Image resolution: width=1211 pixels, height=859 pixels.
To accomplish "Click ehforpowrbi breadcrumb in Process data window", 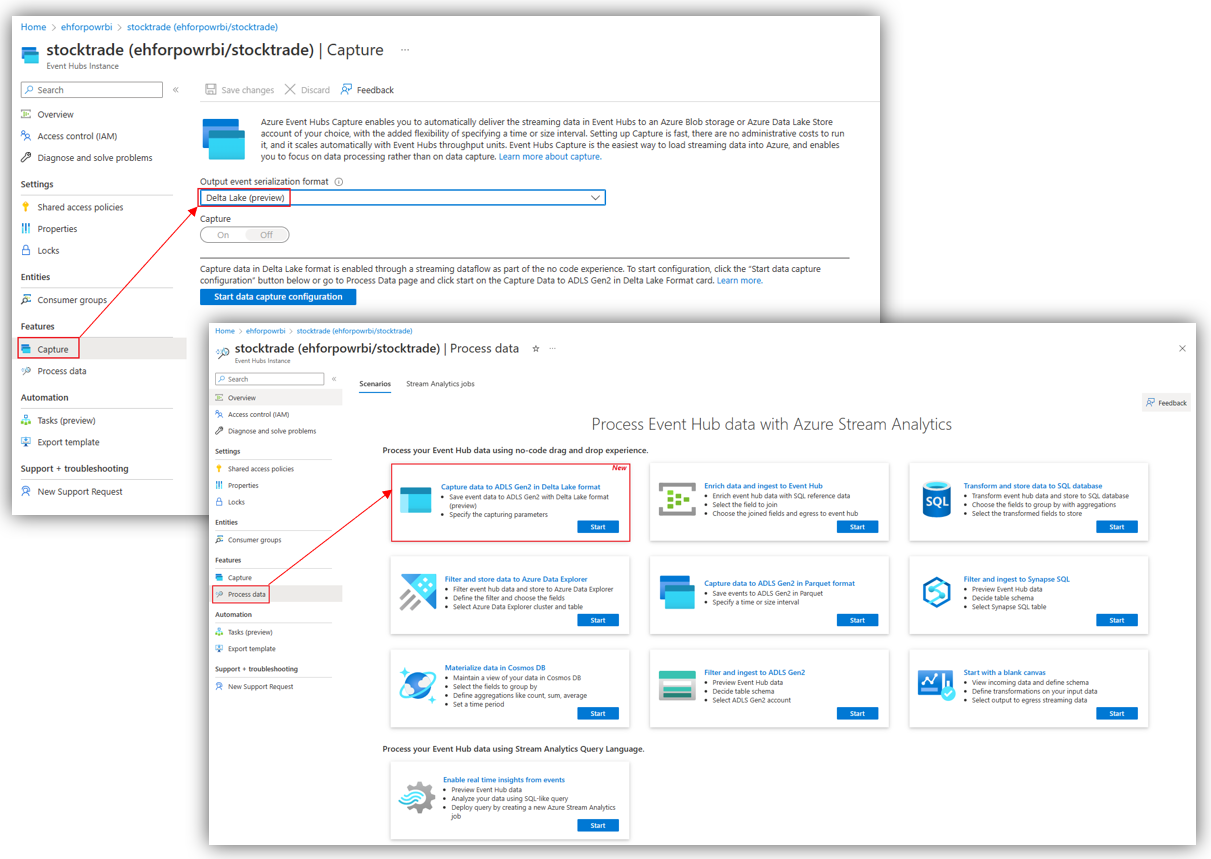I will [266, 331].
